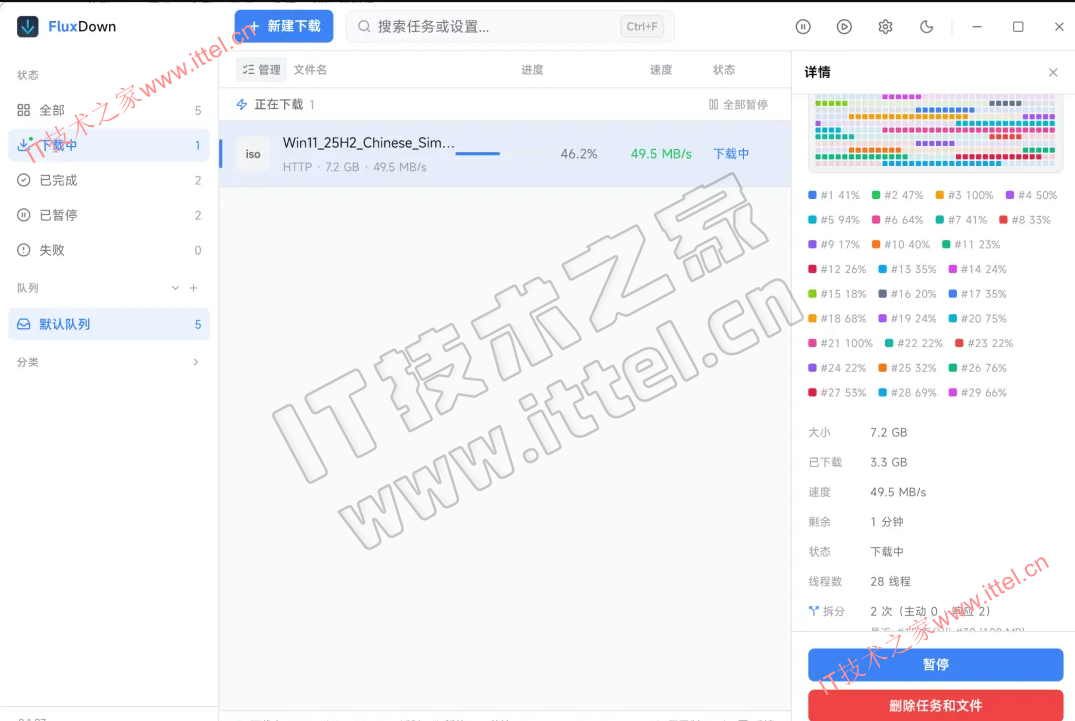Select the Win11_25H2_Chinese_Sim file name

[x=369, y=143]
